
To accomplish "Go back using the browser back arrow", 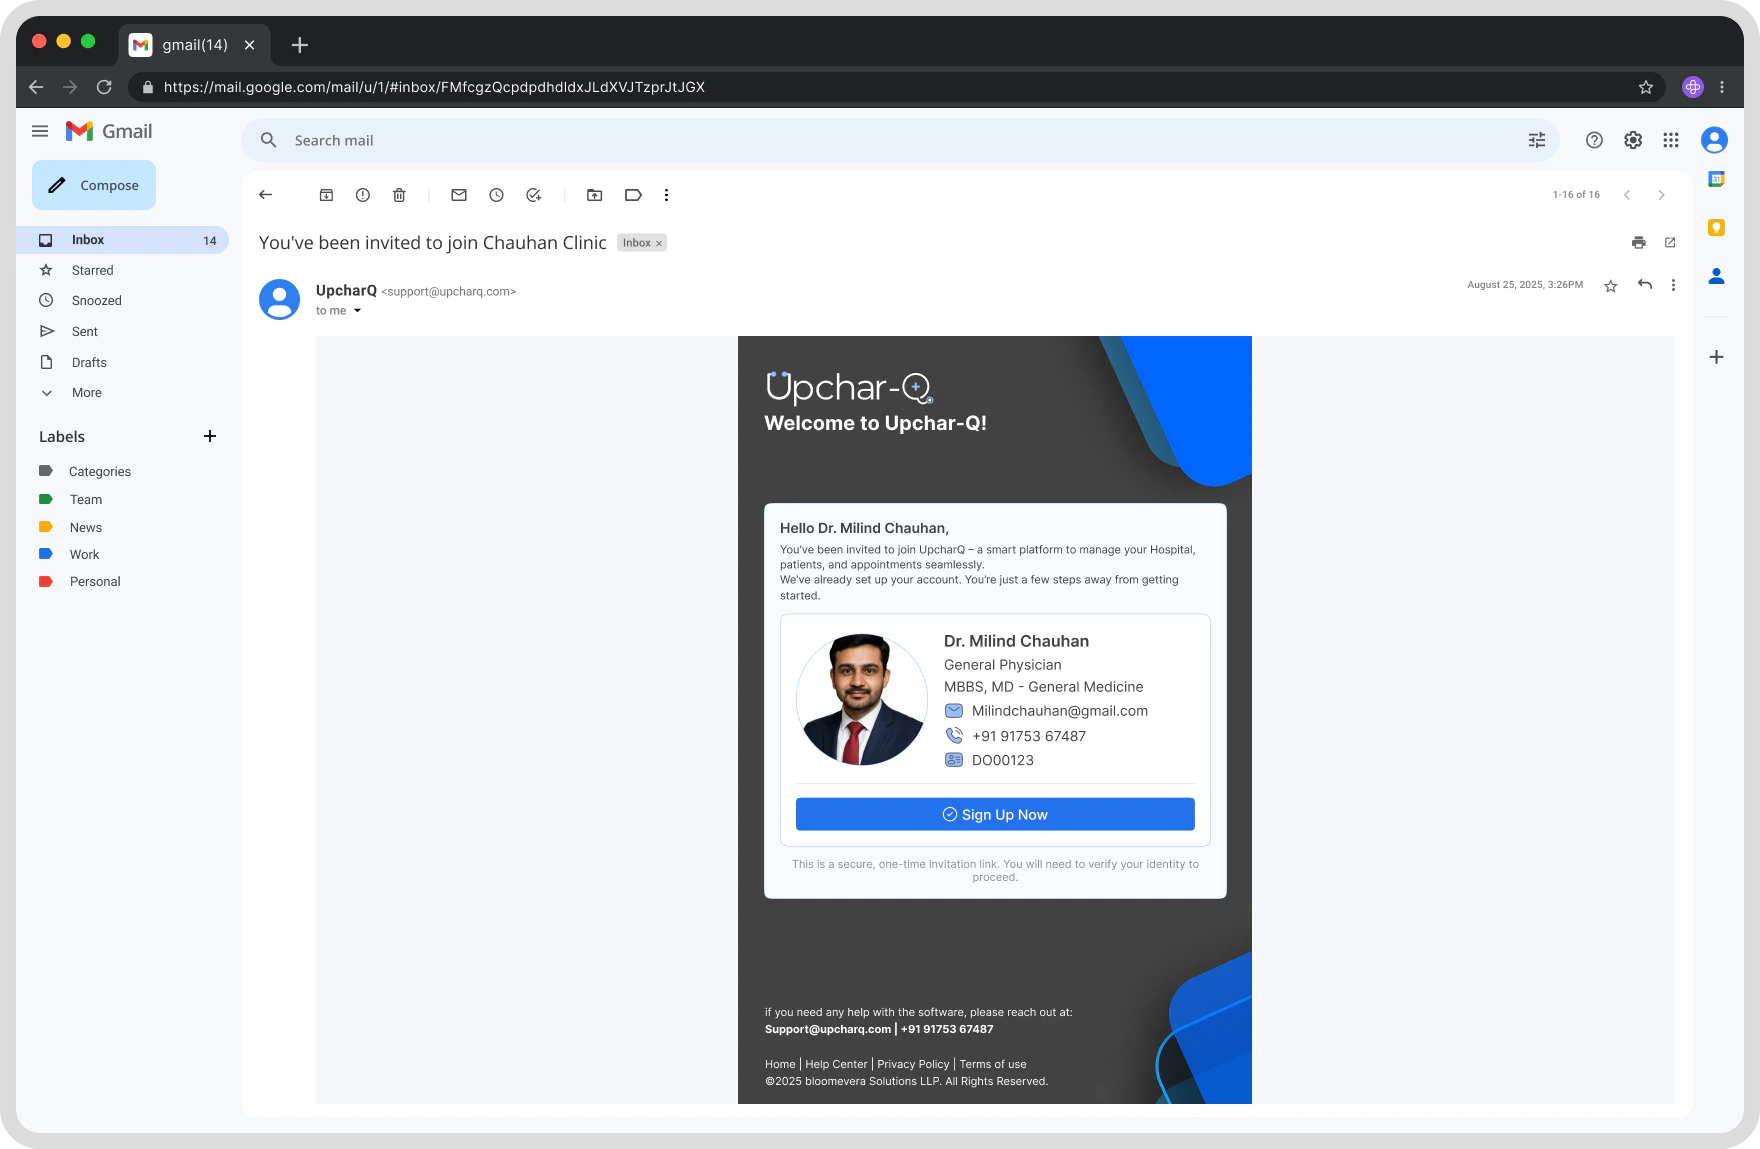I will tap(36, 87).
